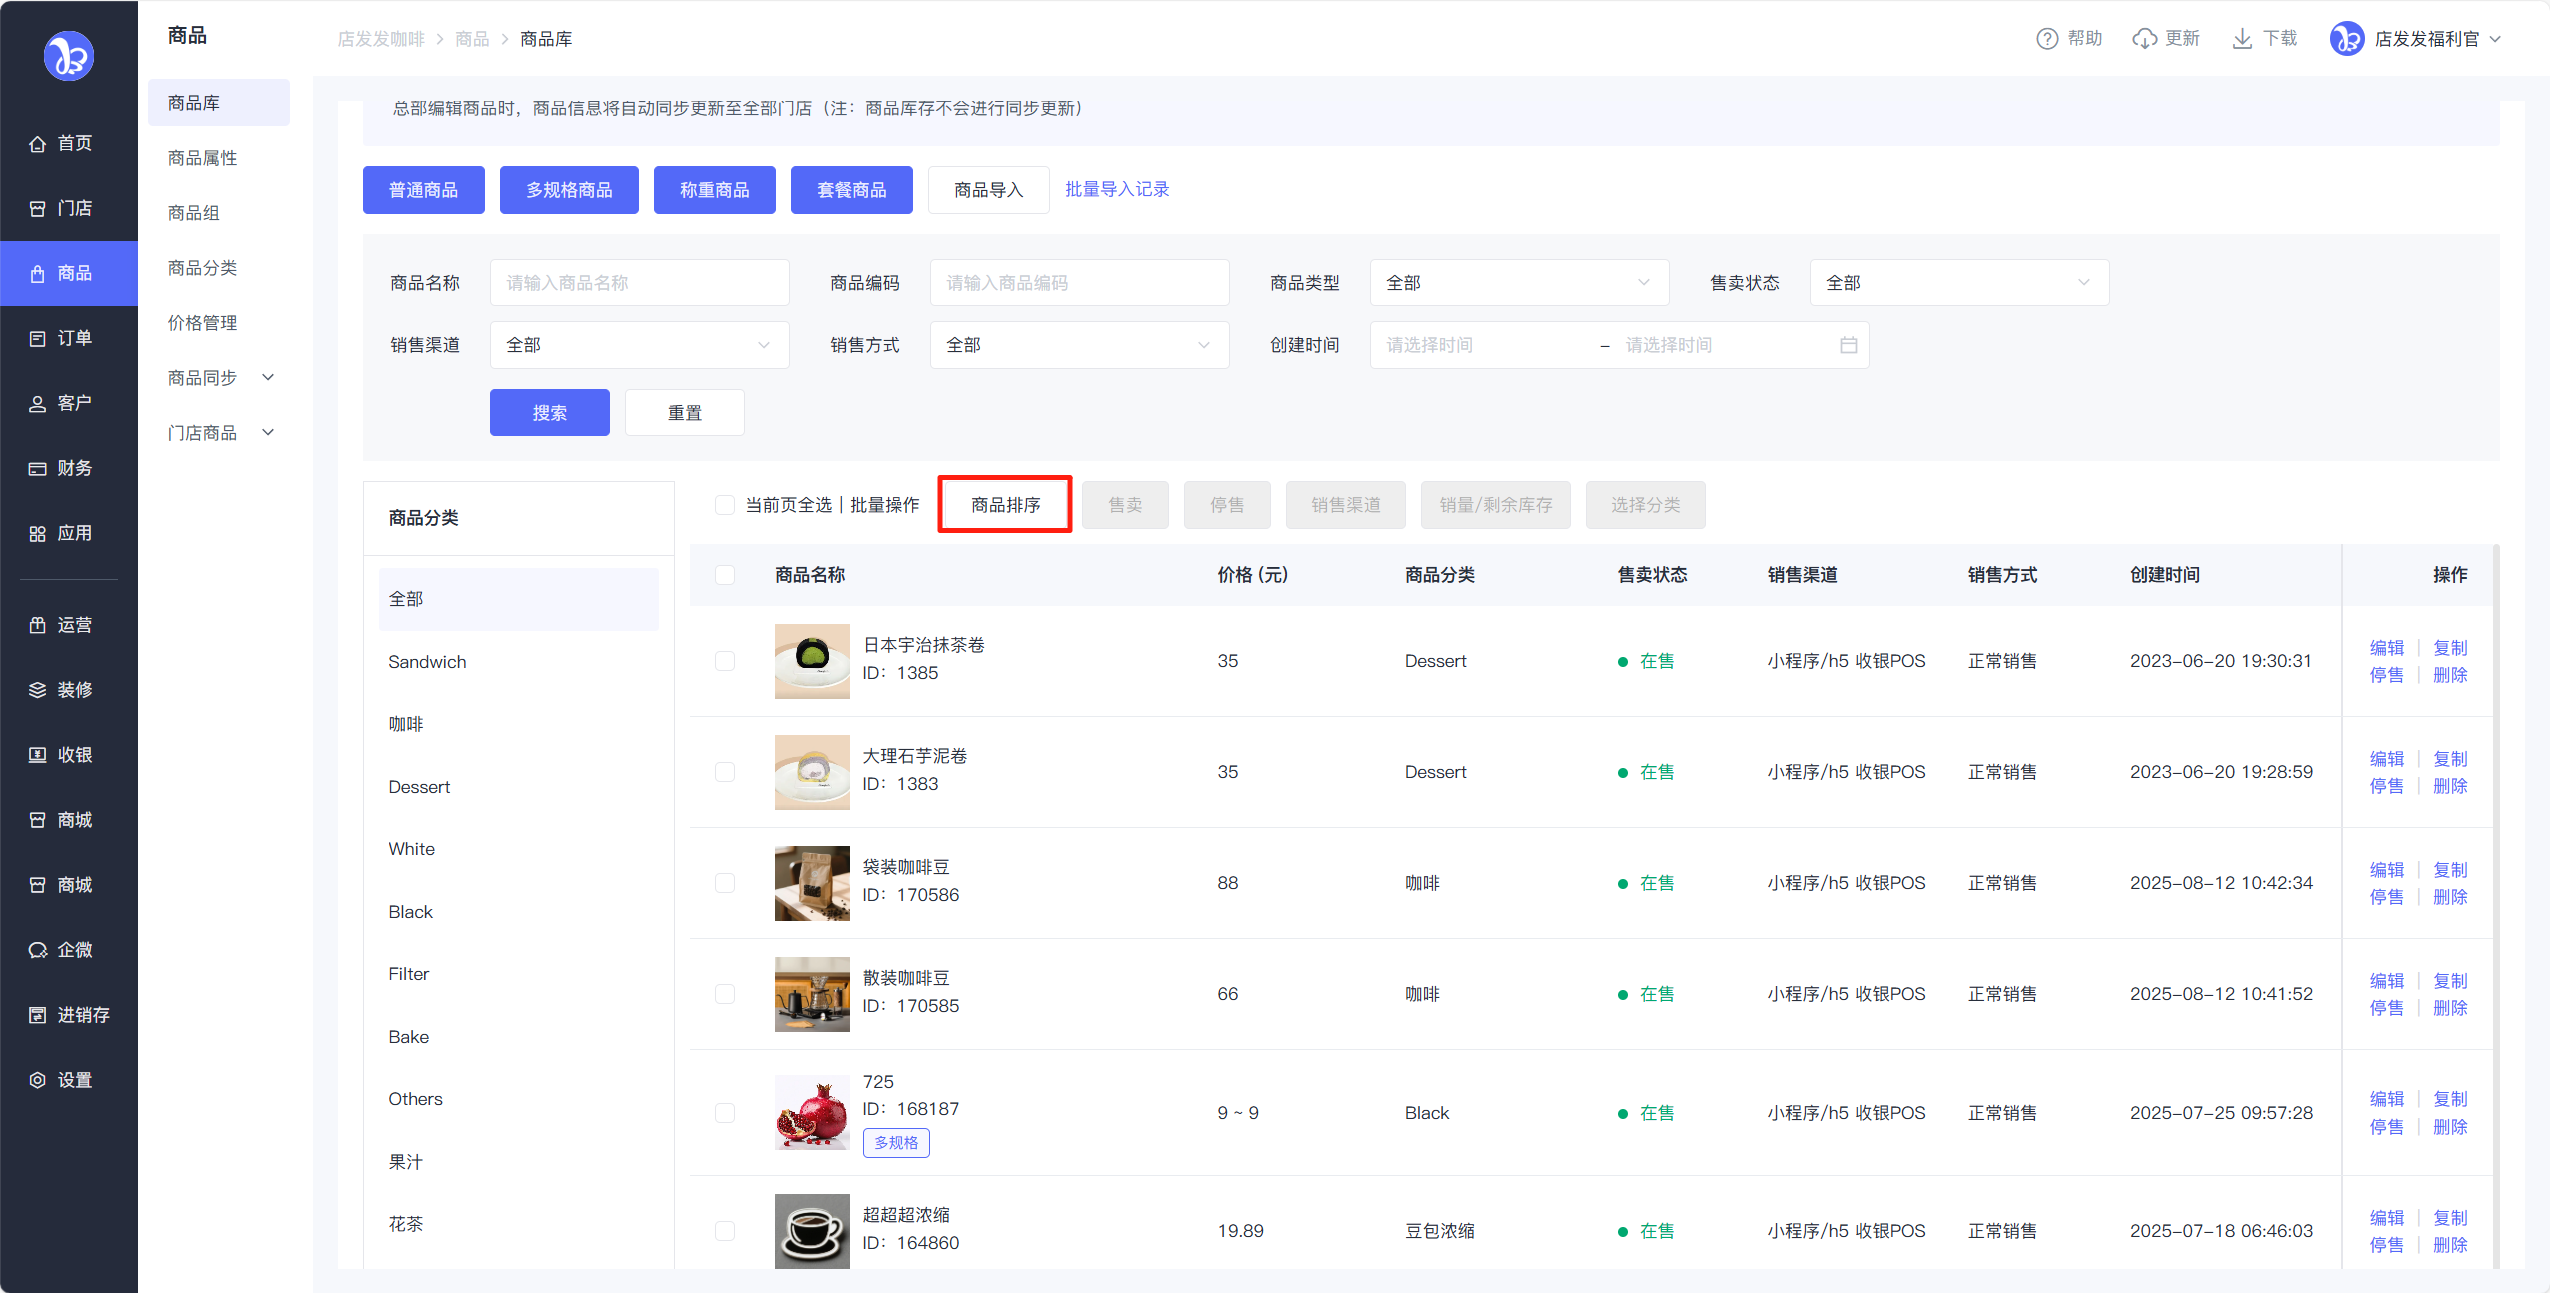Click the 创建时间 start date field
Image resolution: width=2550 pixels, height=1293 pixels.
[1484, 345]
